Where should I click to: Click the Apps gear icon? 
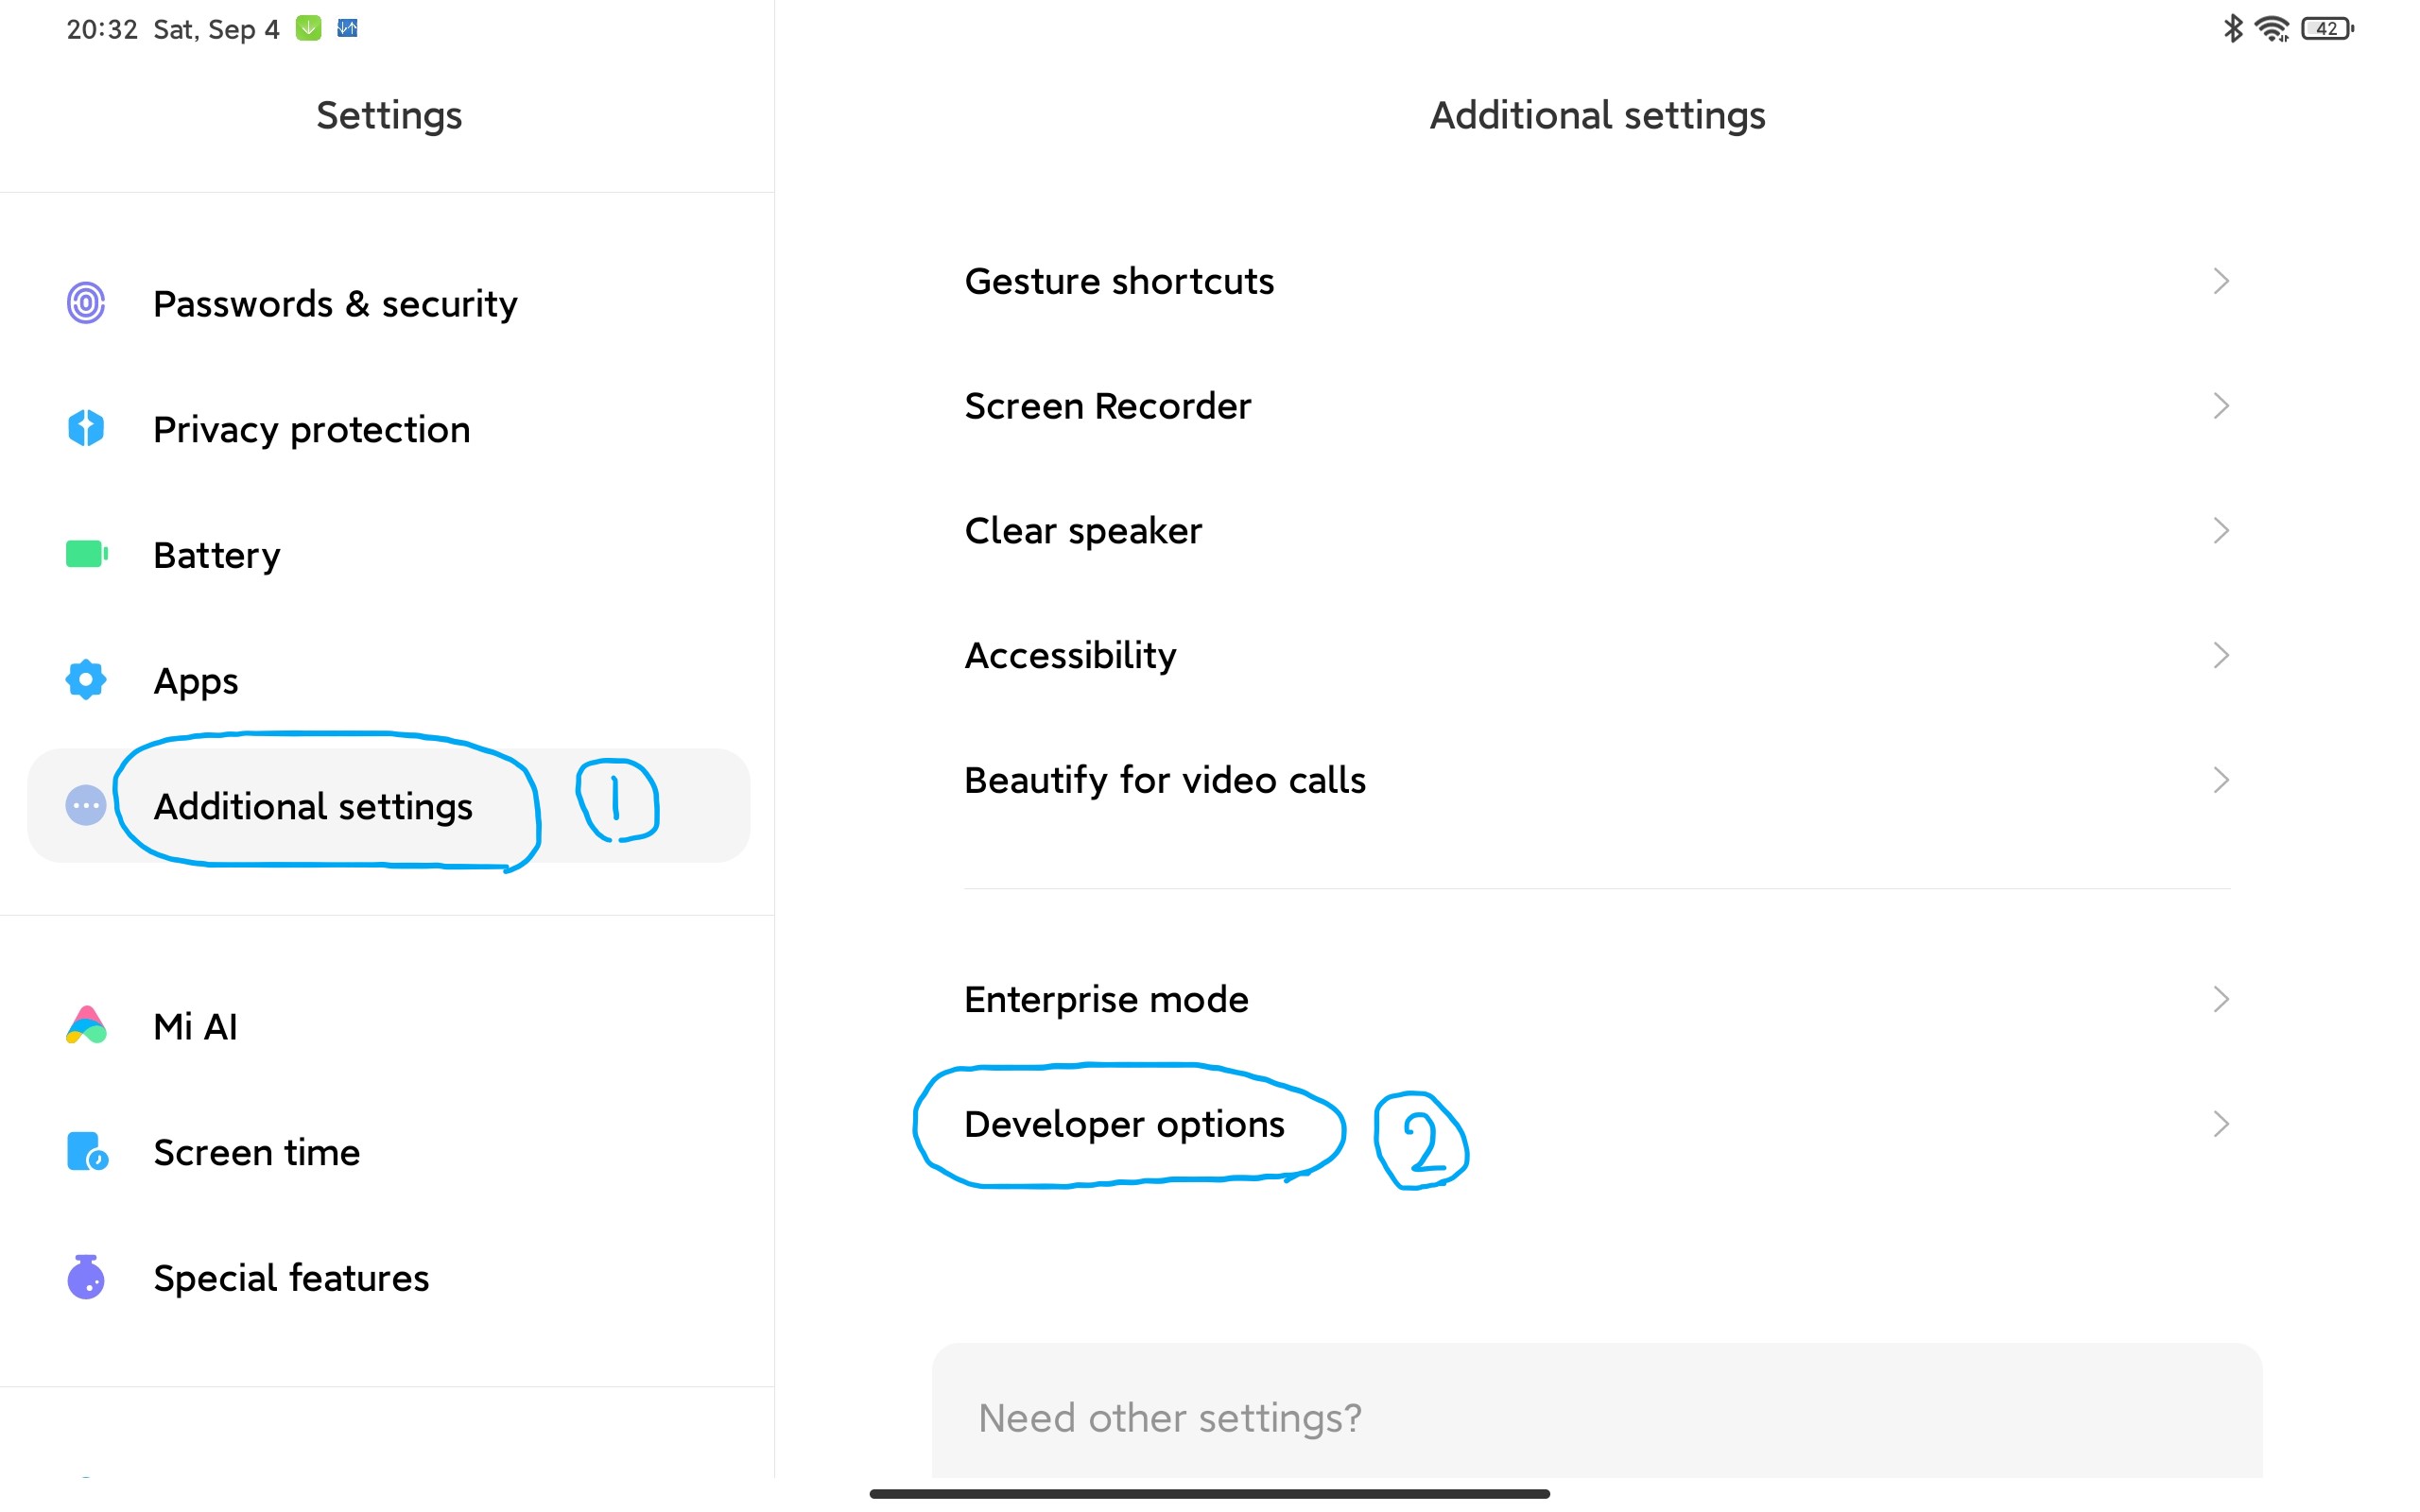(x=86, y=680)
